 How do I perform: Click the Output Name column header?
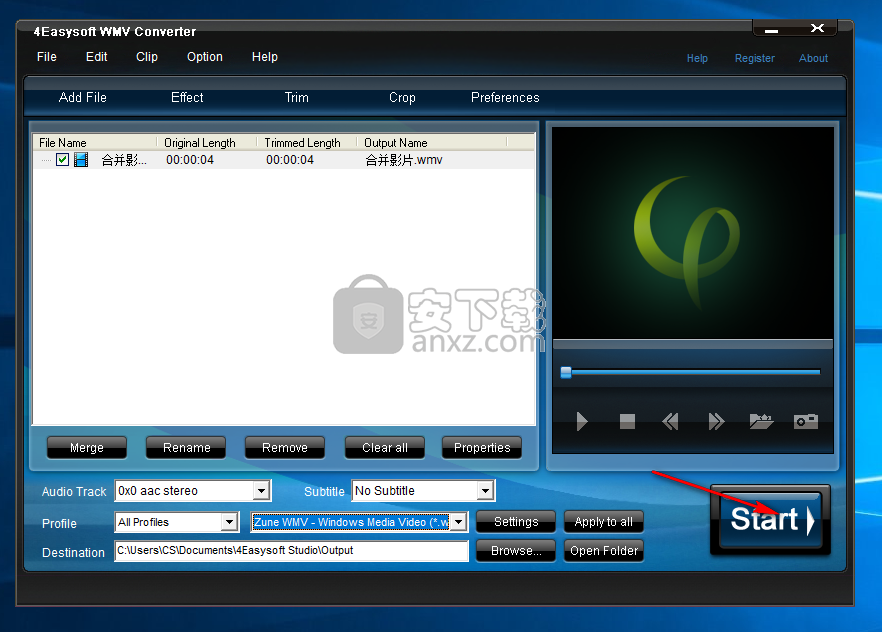(x=432, y=143)
